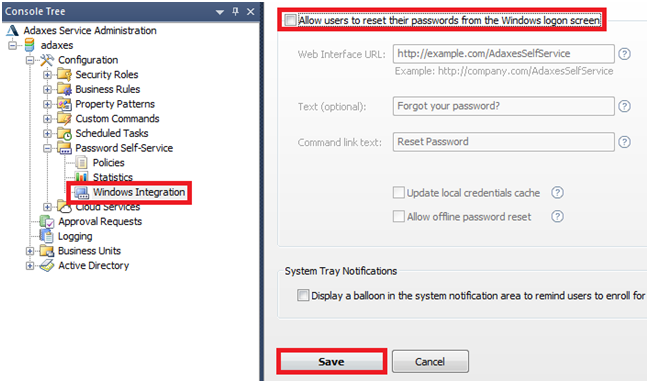Click the Scheduled Tasks clock icon

(x=64, y=133)
